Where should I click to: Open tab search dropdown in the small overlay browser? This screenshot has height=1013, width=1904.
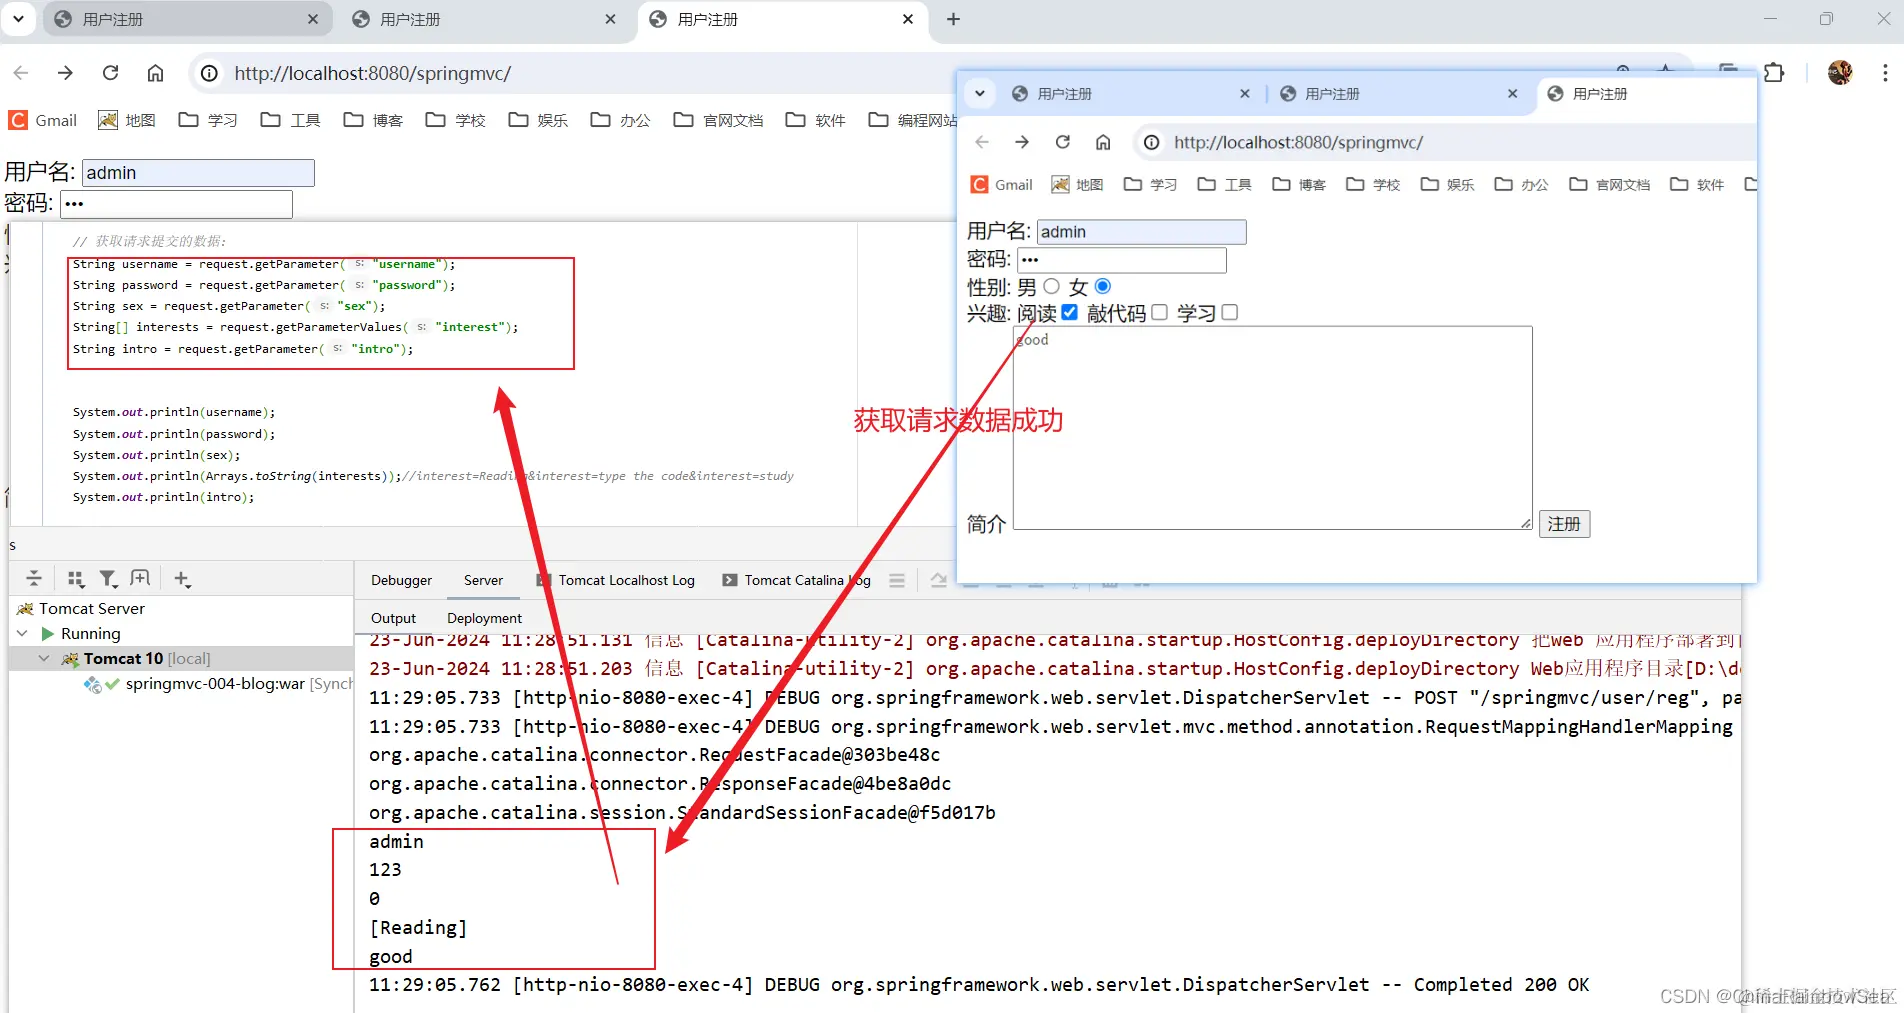980,93
